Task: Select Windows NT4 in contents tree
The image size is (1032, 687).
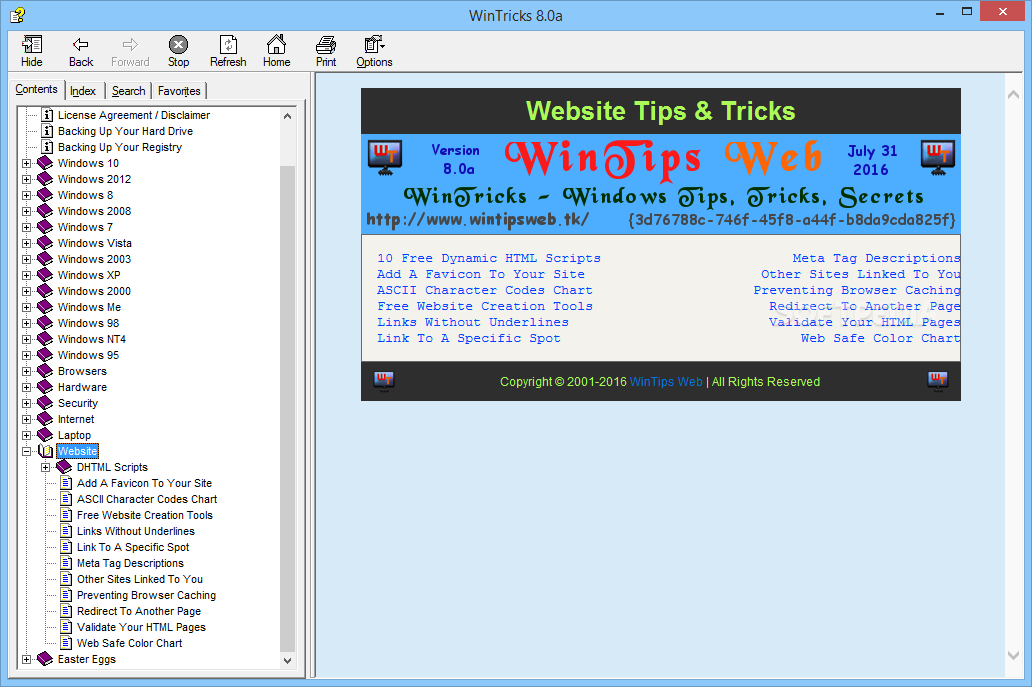Action: (x=91, y=339)
